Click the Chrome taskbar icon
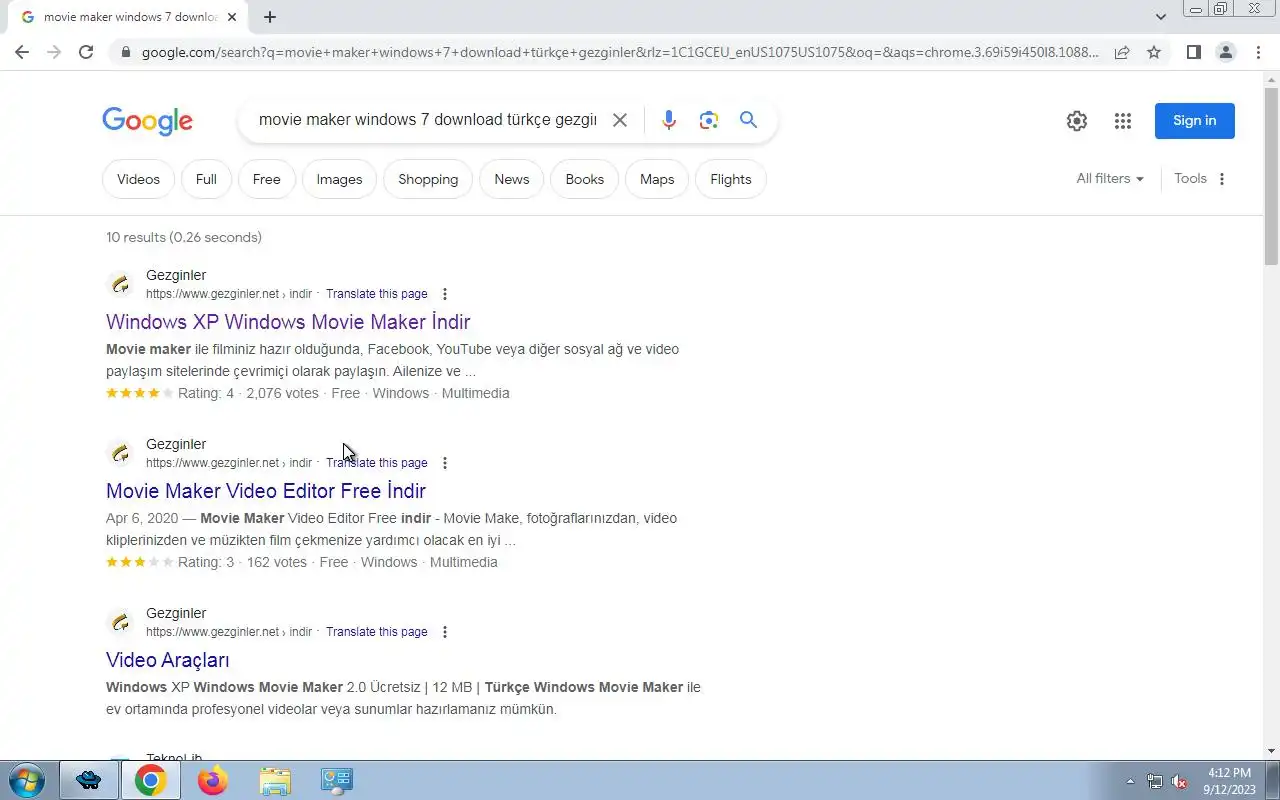The image size is (1280, 800). [150, 780]
